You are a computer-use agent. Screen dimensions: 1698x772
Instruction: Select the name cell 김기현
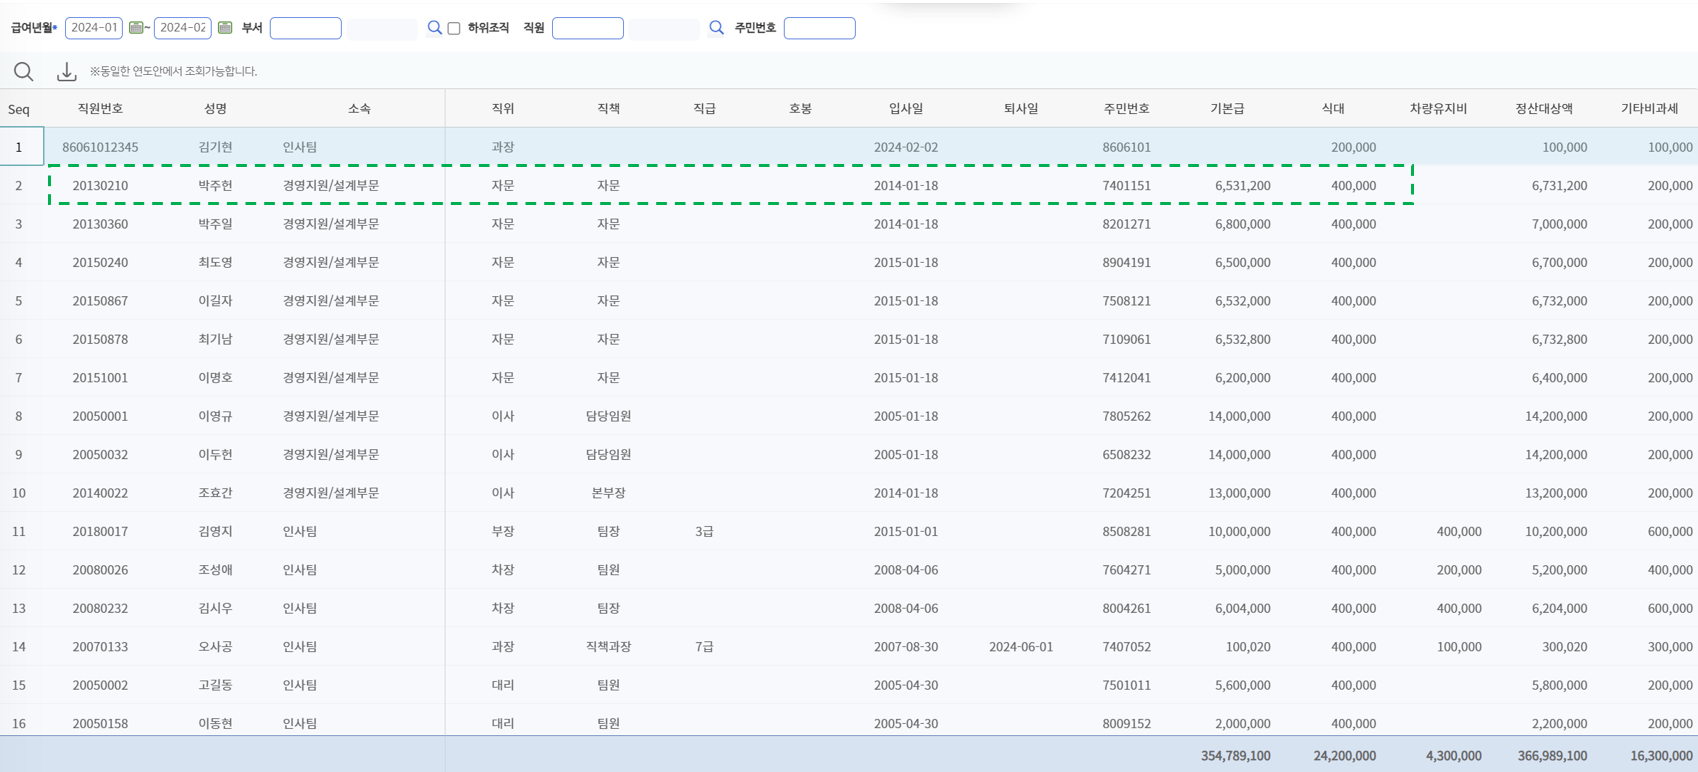click(215, 147)
